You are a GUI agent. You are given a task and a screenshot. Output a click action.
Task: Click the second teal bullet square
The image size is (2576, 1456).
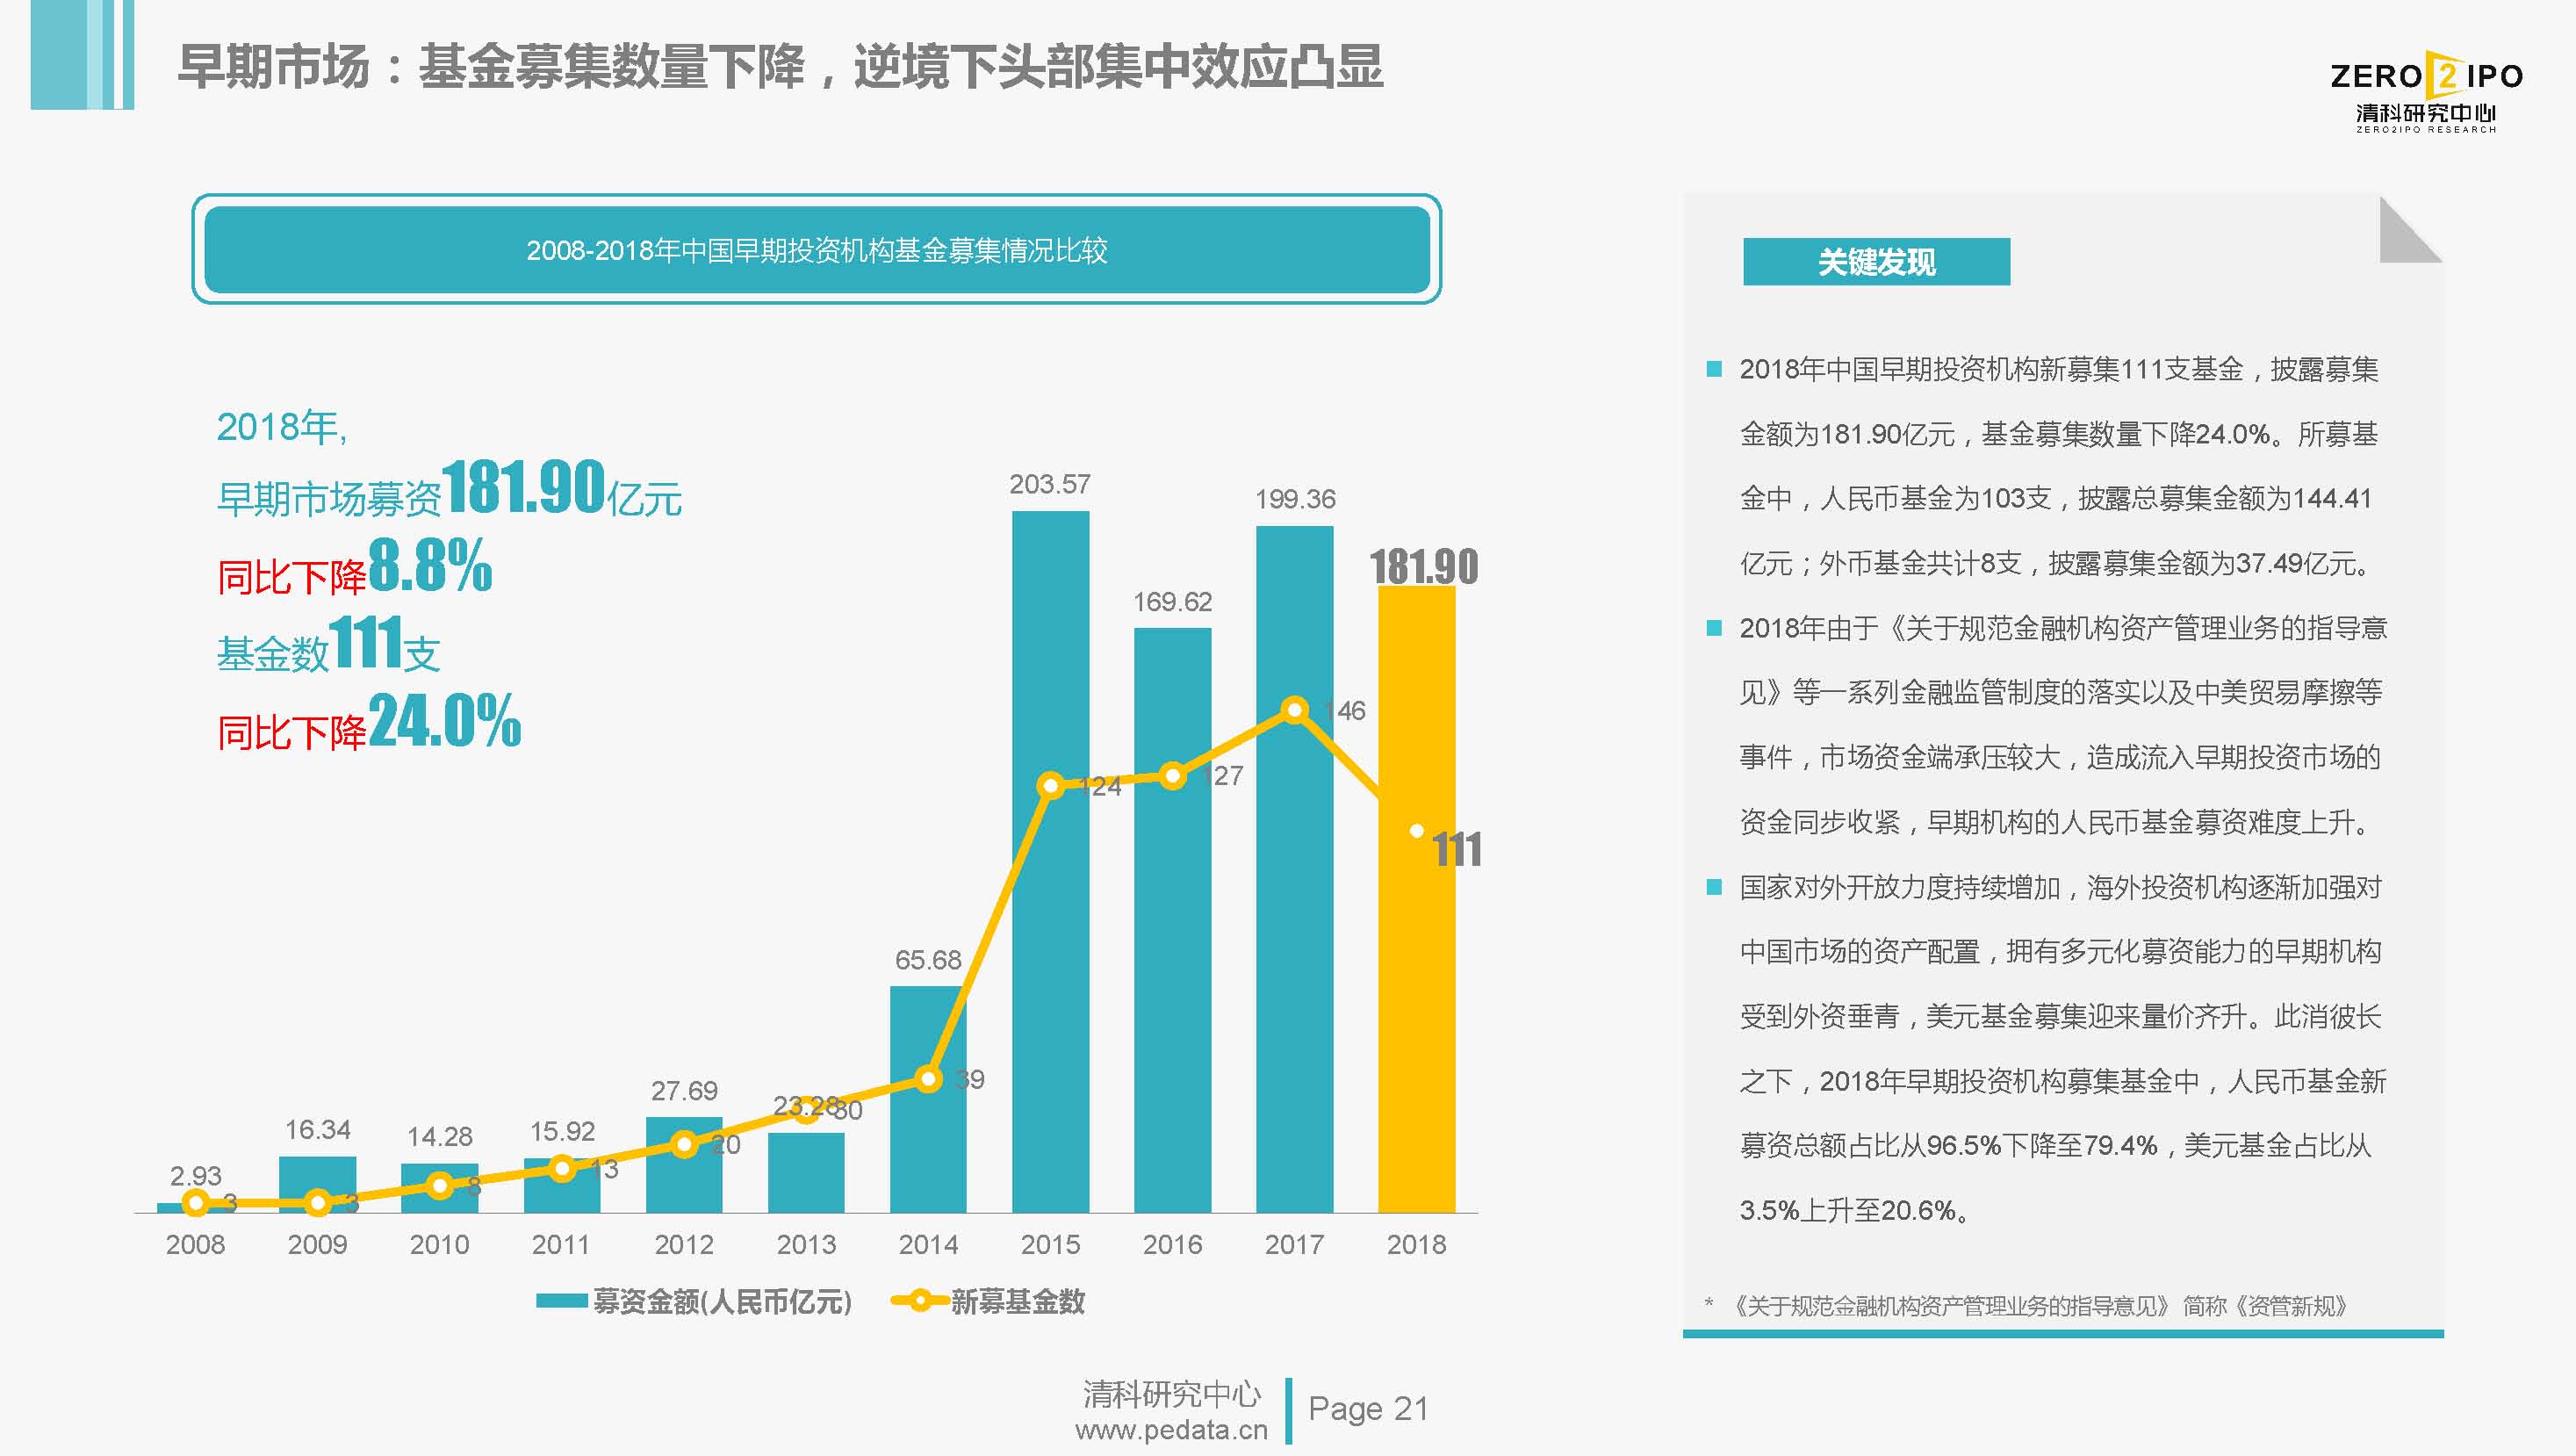pos(1714,628)
